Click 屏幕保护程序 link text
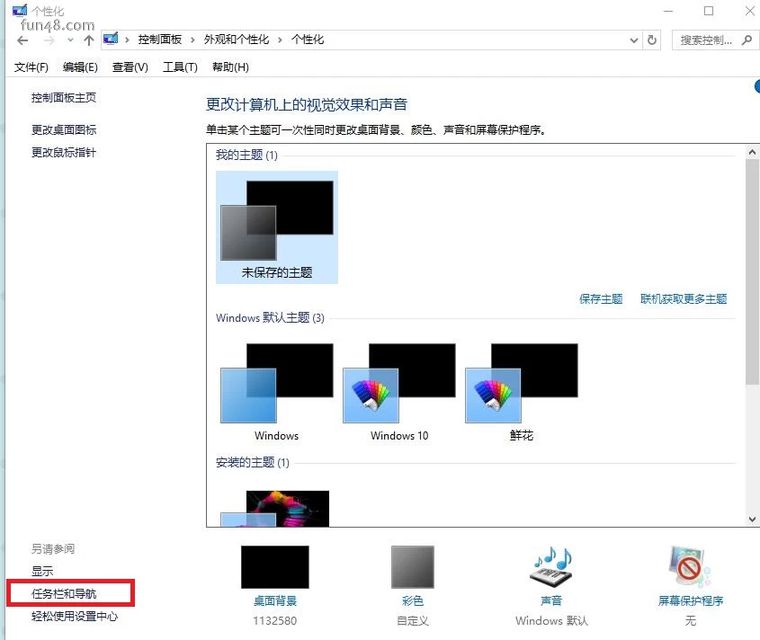Screen dimensions: 760x640 (x=690, y=601)
